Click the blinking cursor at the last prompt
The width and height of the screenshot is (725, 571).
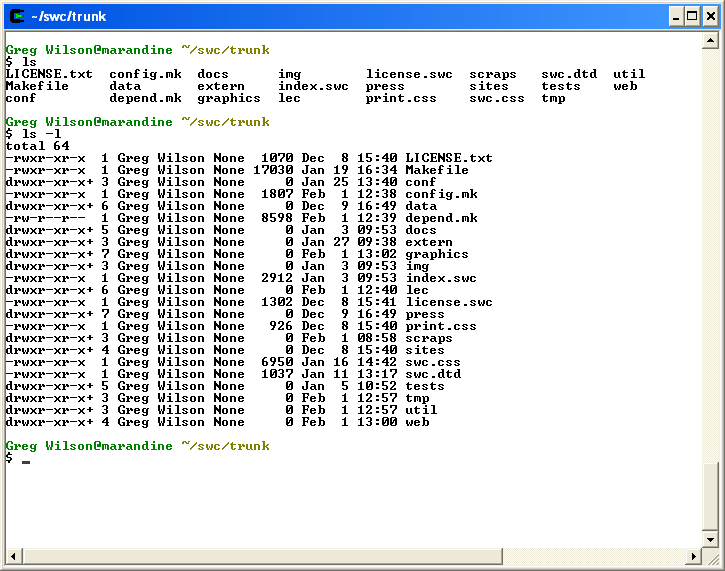(x=26, y=460)
